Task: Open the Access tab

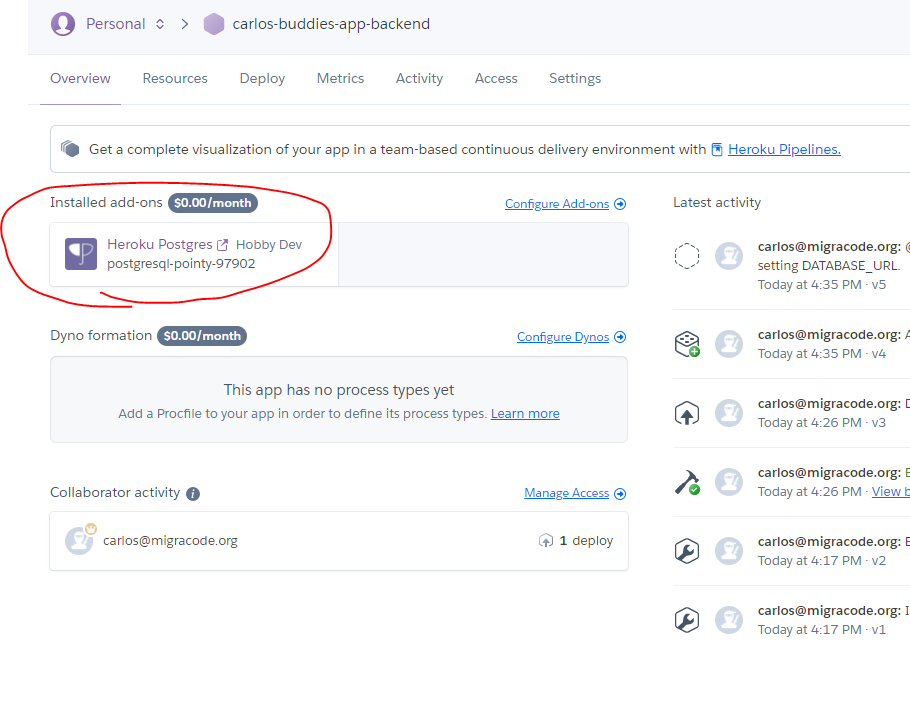Action: click(x=496, y=78)
